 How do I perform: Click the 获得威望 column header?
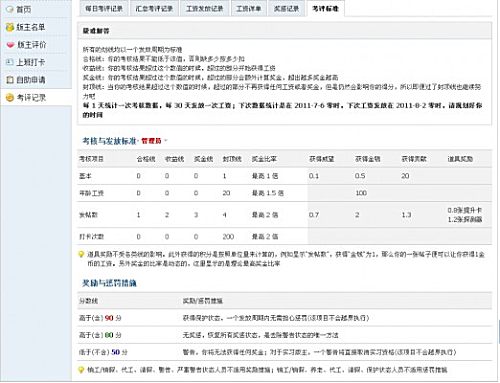[322, 159]
